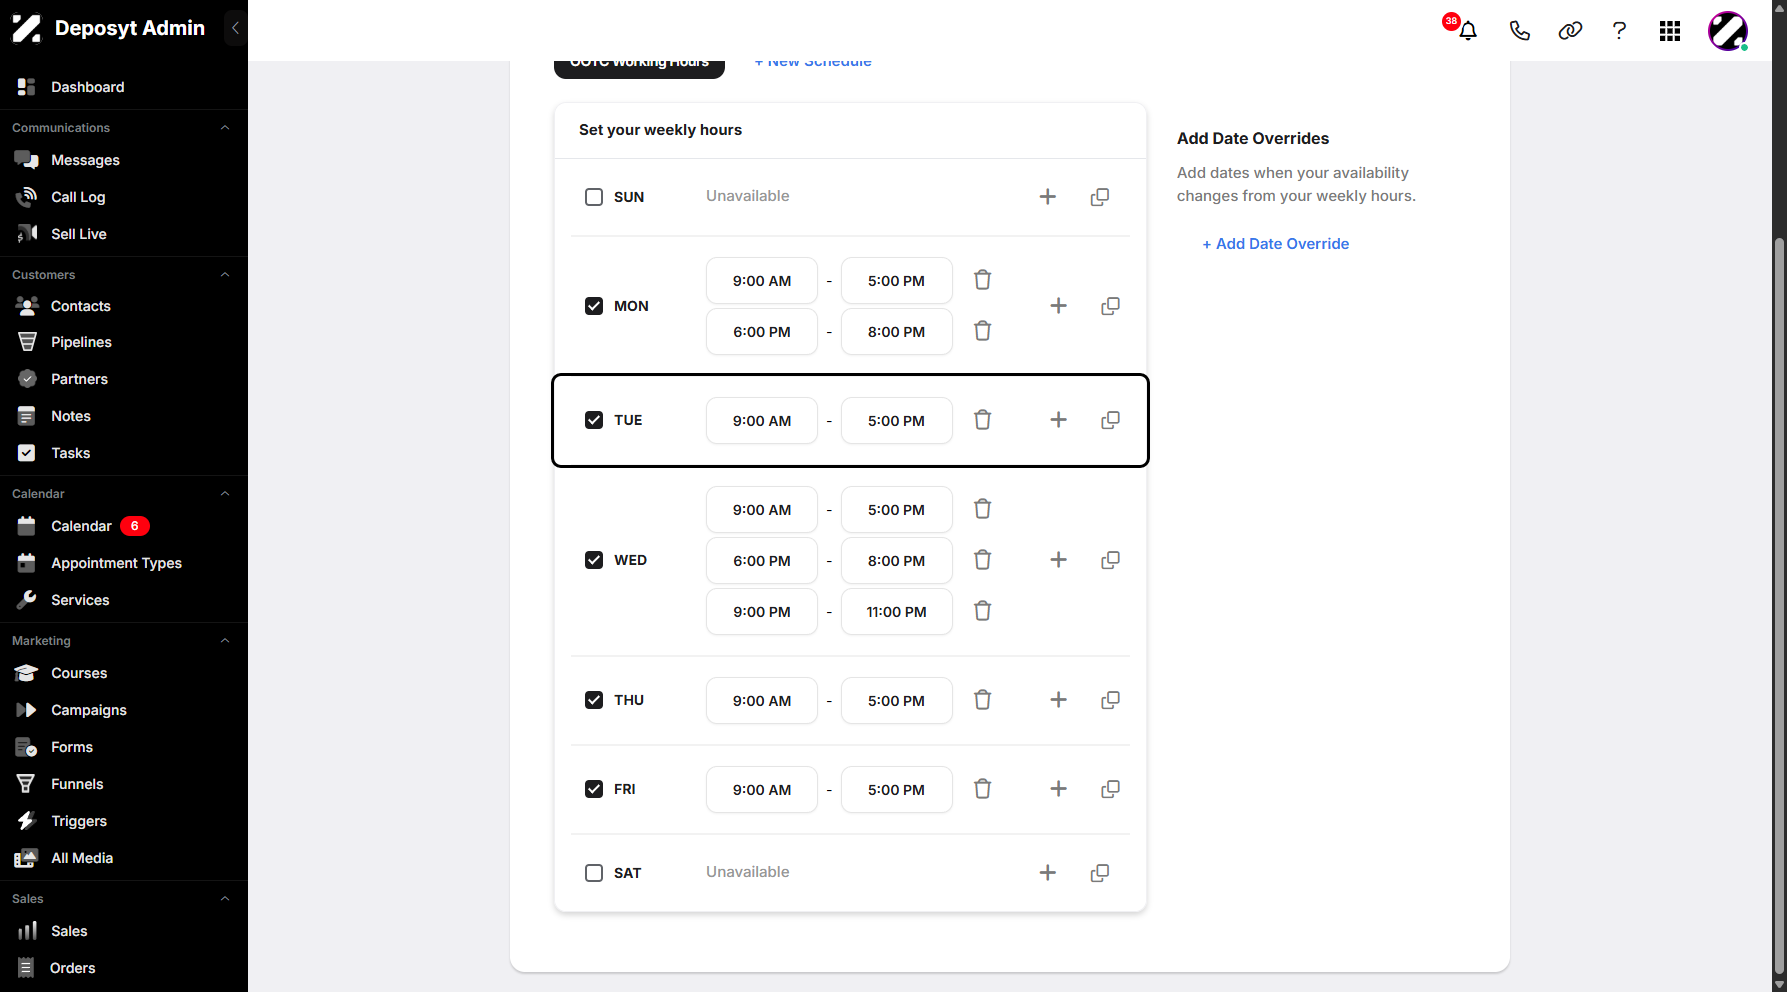
Task: Open the apps grid icon
Action: [x=1670, y=31]
